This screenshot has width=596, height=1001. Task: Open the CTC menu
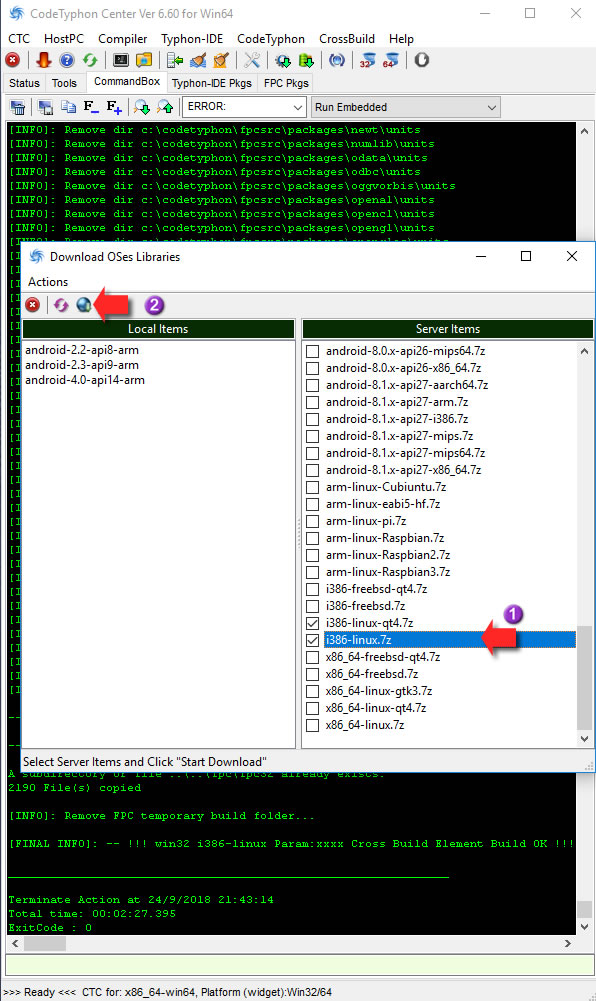point(19,39)
